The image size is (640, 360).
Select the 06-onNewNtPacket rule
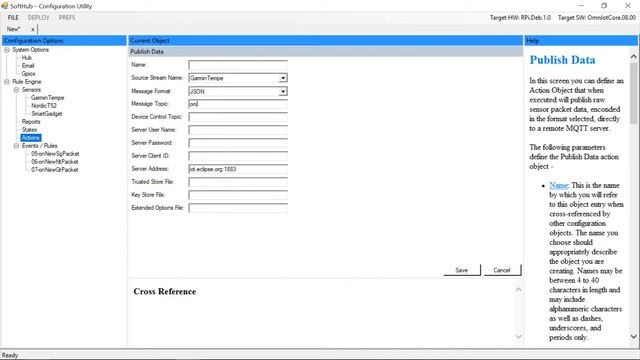55,162
